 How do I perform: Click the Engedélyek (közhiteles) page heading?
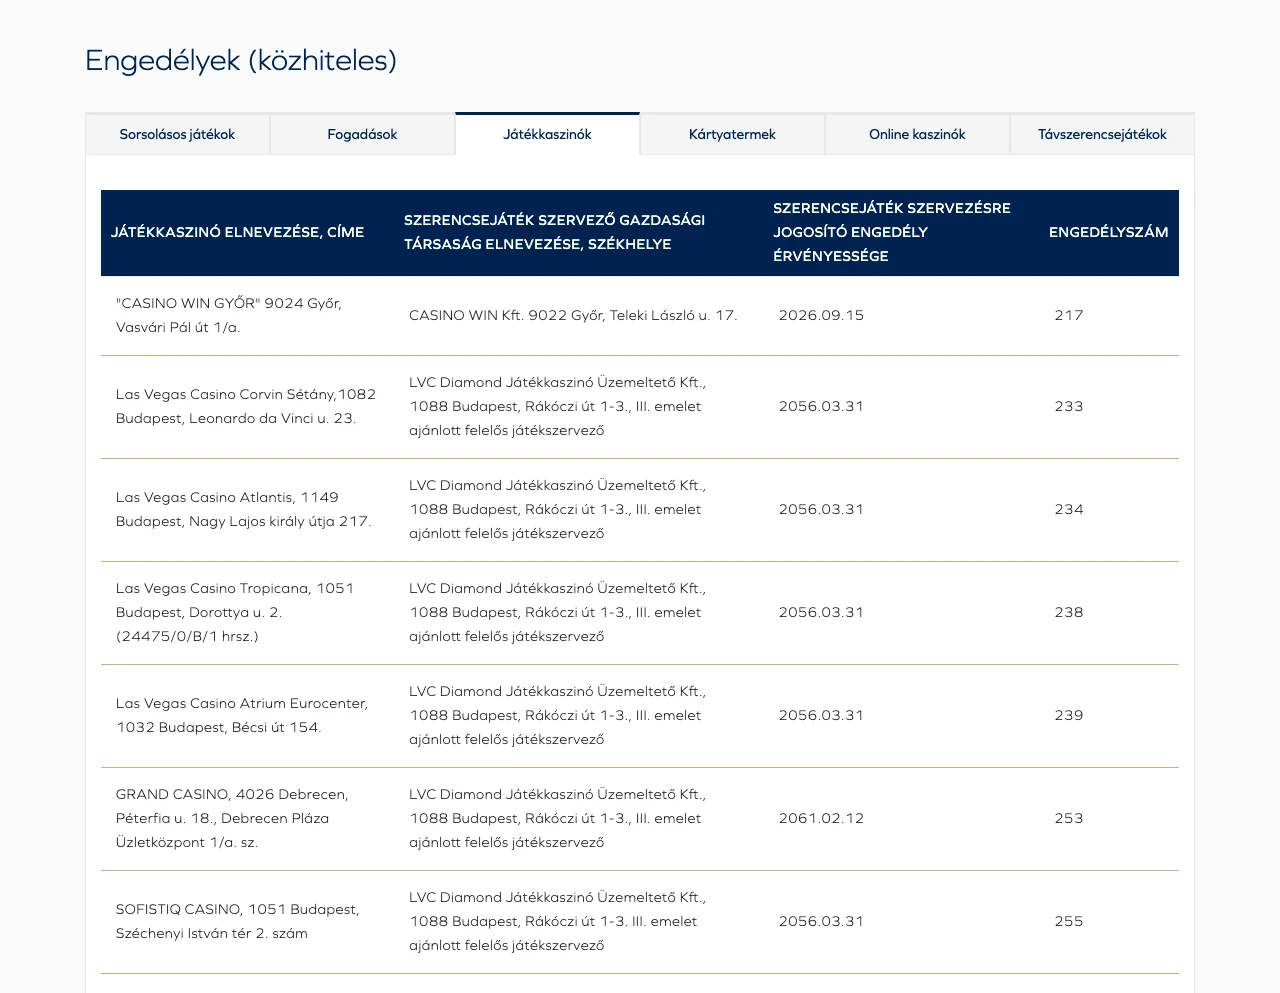point(241,61)
